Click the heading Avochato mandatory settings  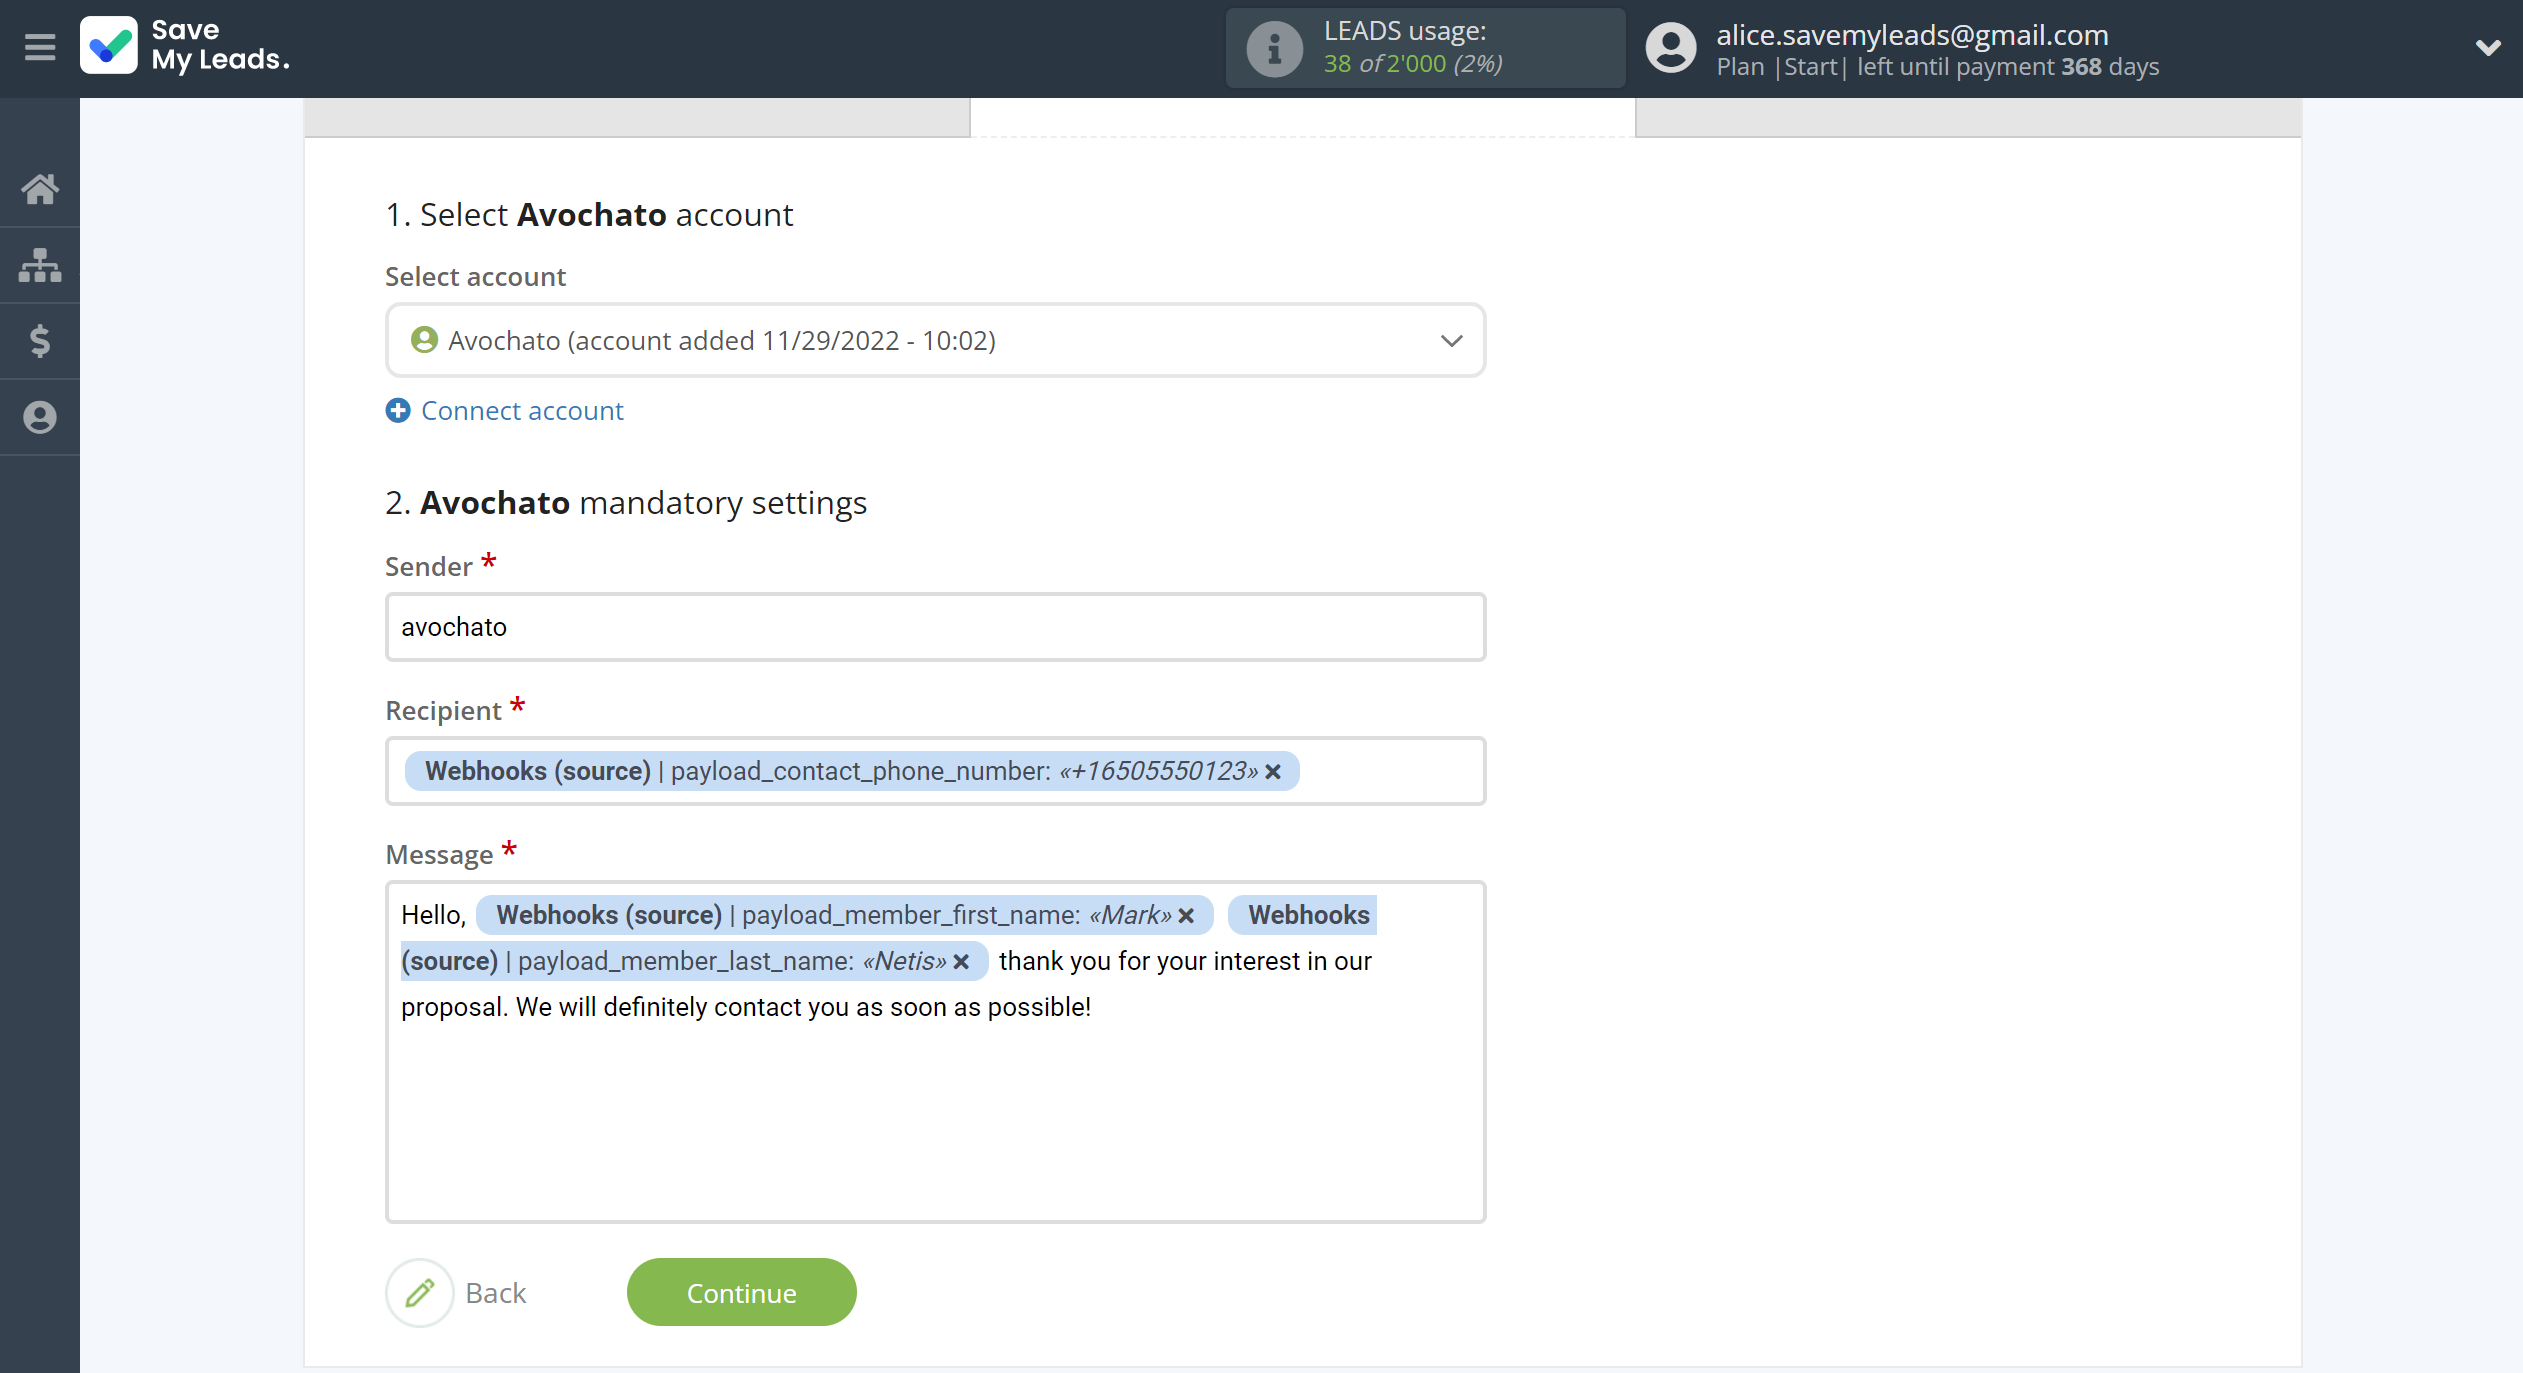626,502
